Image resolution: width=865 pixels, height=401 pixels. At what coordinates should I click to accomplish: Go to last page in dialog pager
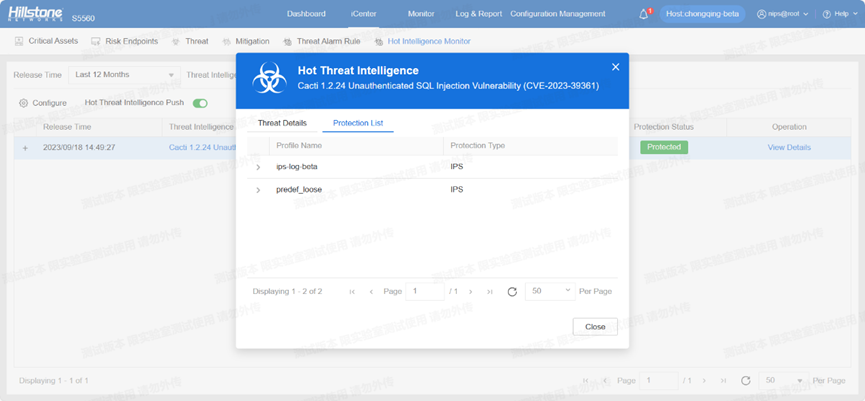click(x=490, y=292)
